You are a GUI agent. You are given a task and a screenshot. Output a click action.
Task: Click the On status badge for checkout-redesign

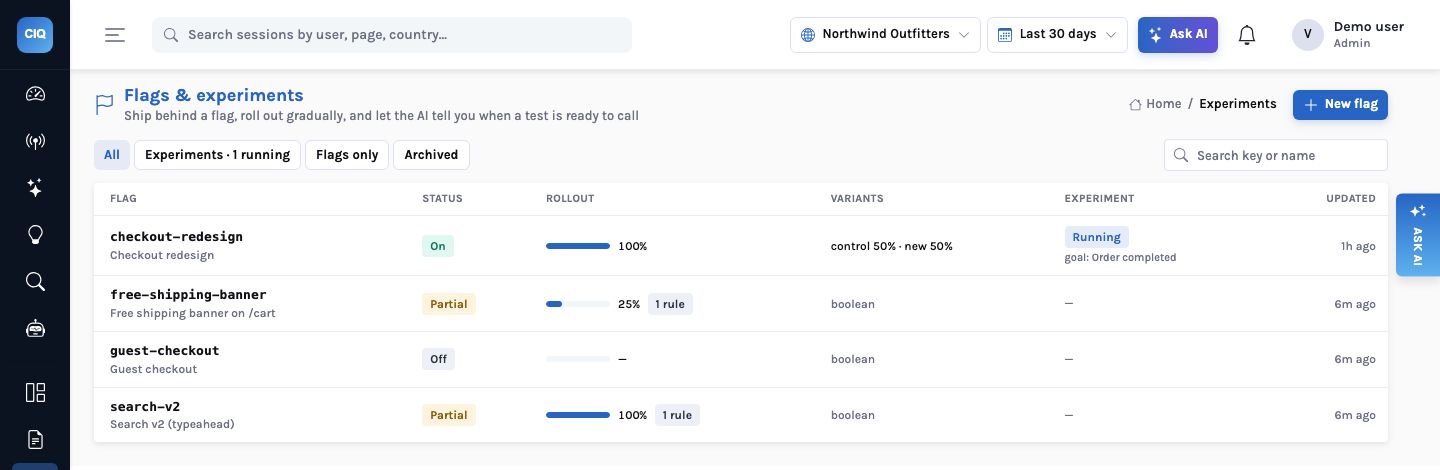[x=438, y=246]
